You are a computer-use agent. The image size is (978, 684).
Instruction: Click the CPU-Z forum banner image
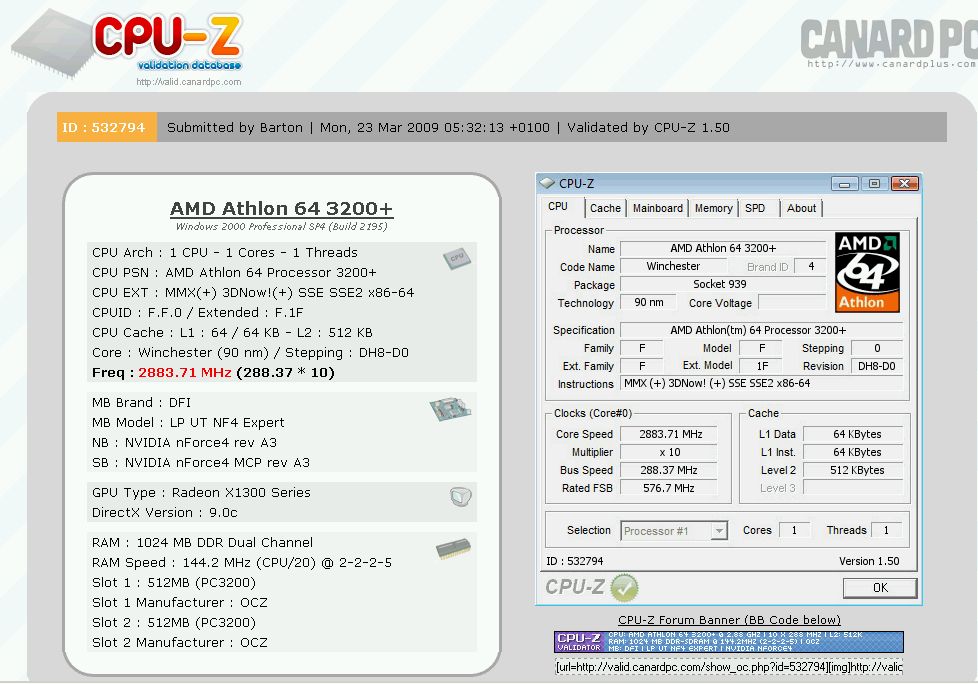click(729, 642)
